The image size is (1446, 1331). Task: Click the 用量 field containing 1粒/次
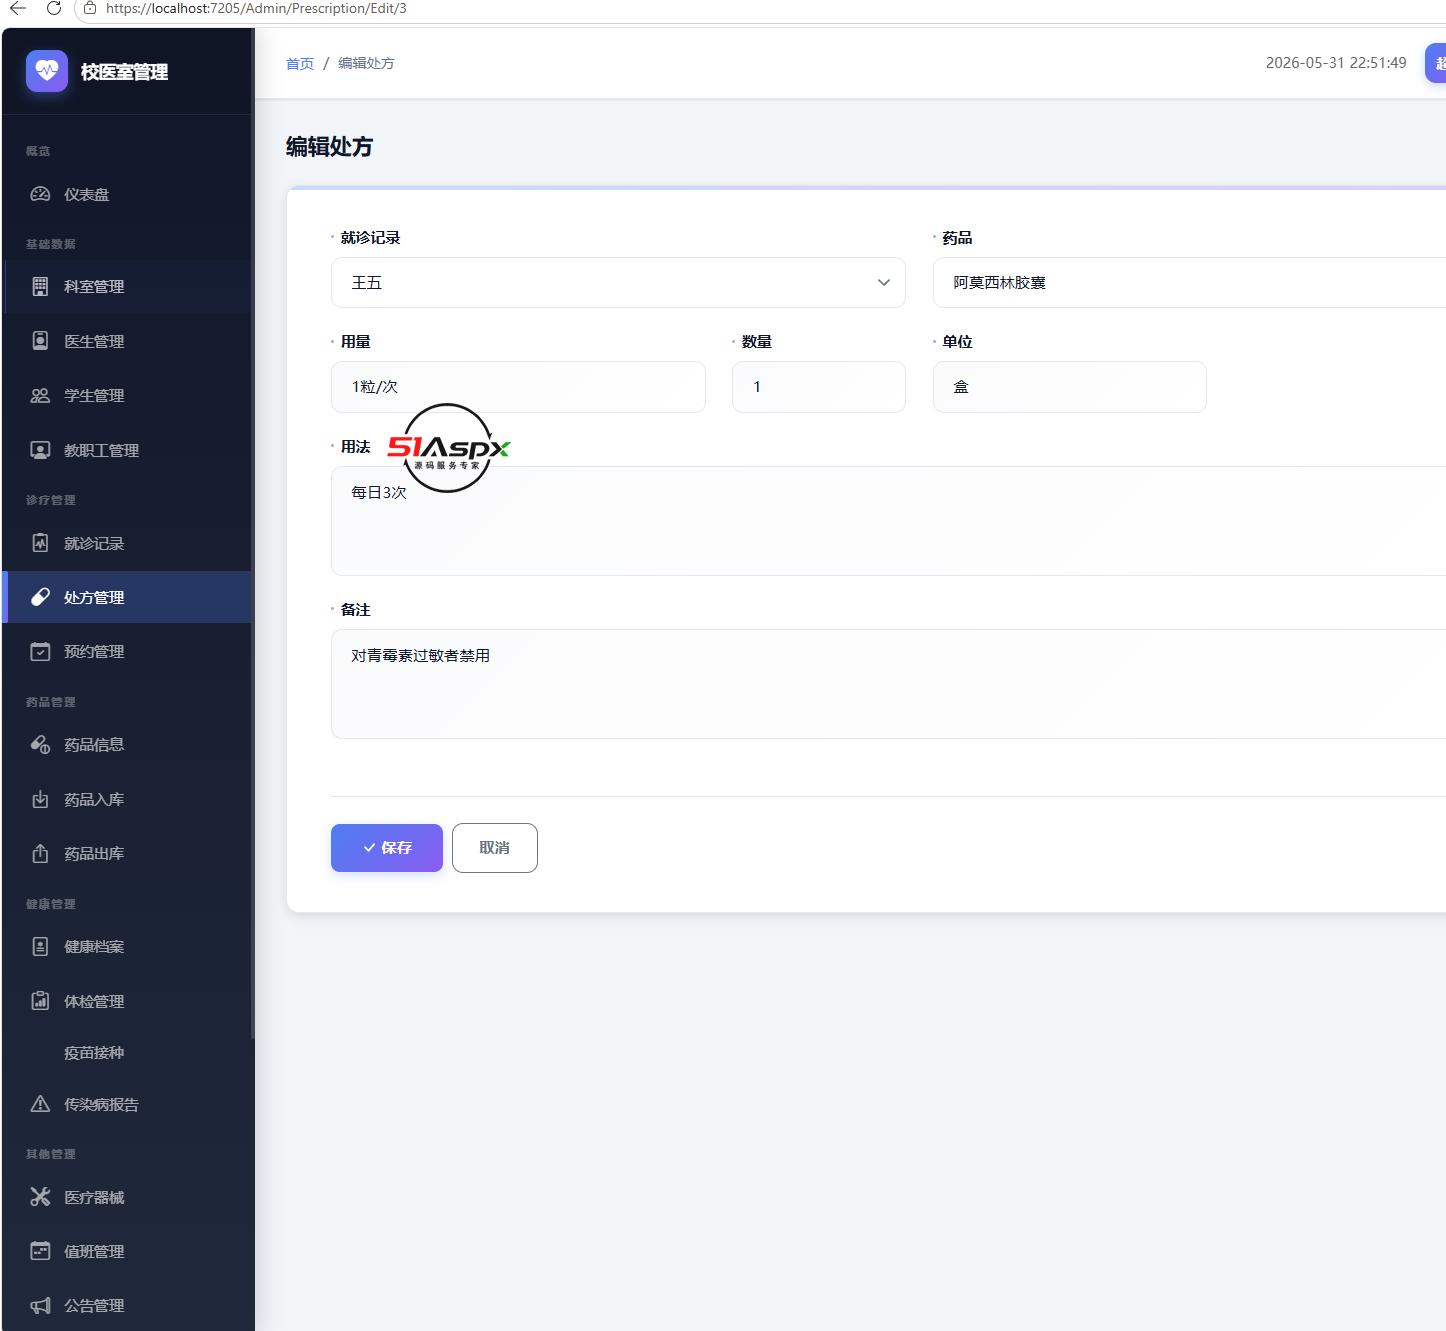coord(518,387)
